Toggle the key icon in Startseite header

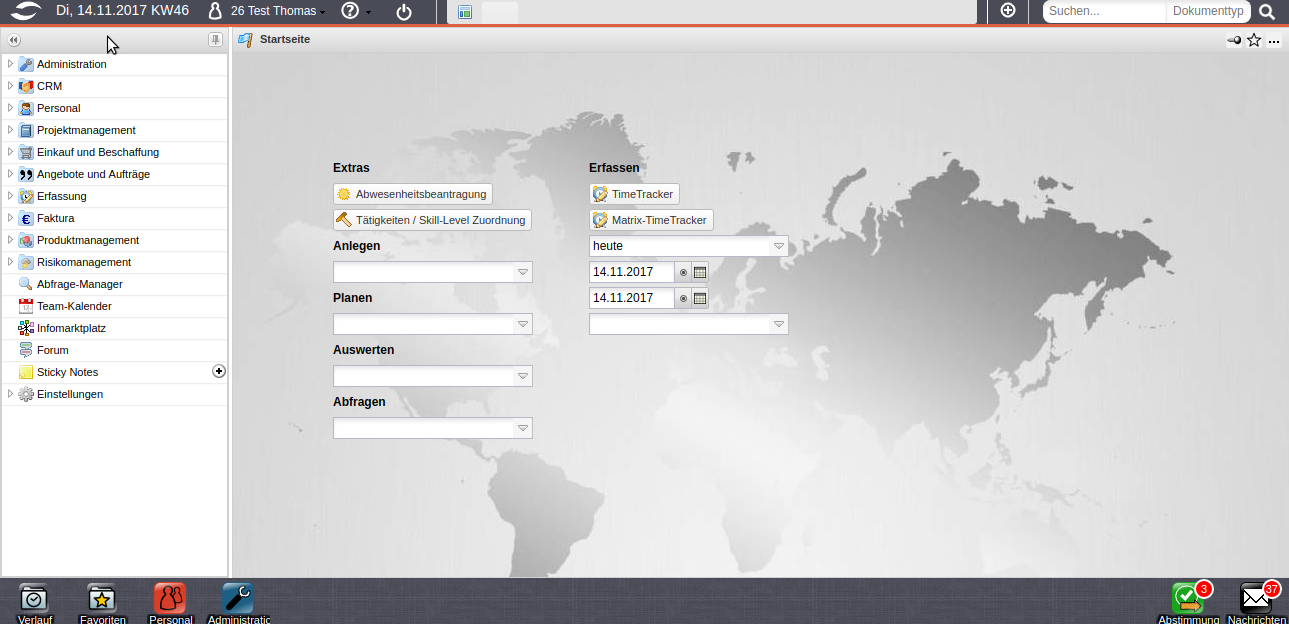coord(1234,41)
